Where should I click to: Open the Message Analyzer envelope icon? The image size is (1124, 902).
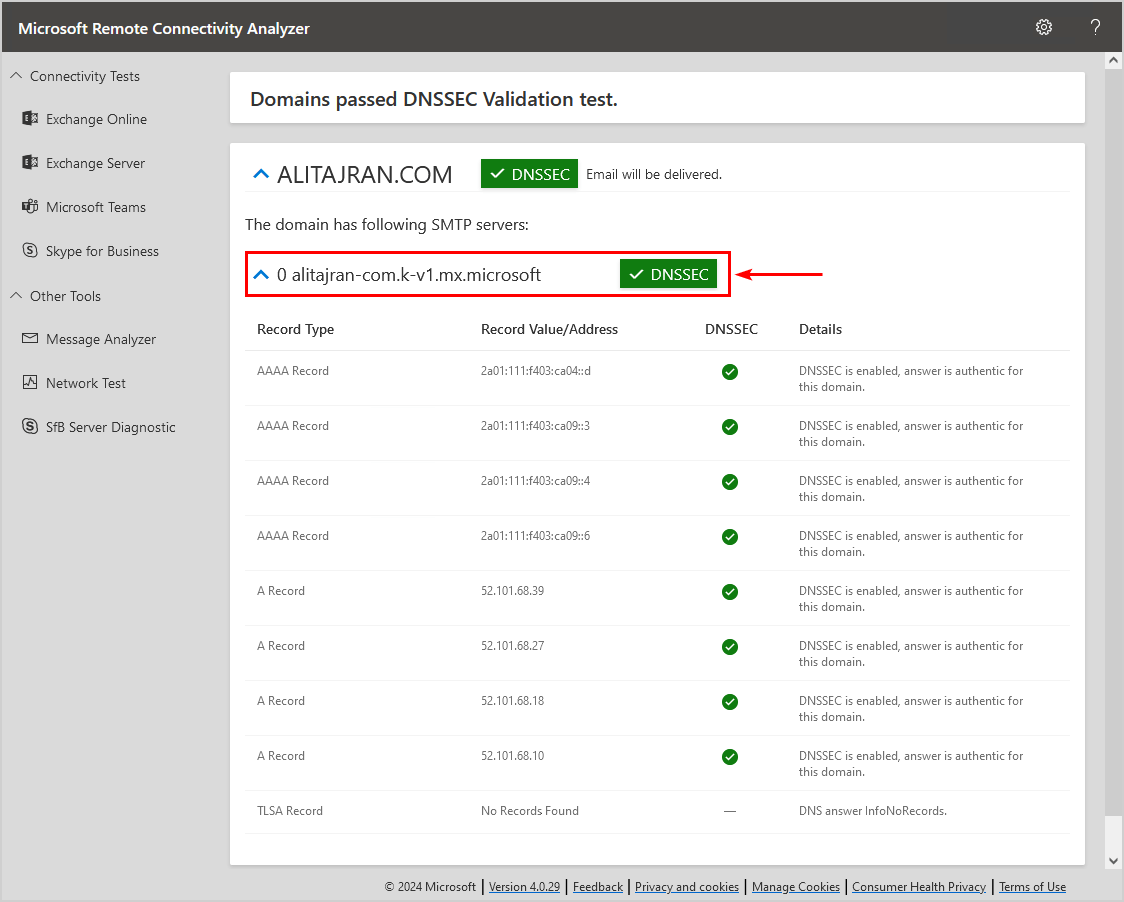(29, 339)
